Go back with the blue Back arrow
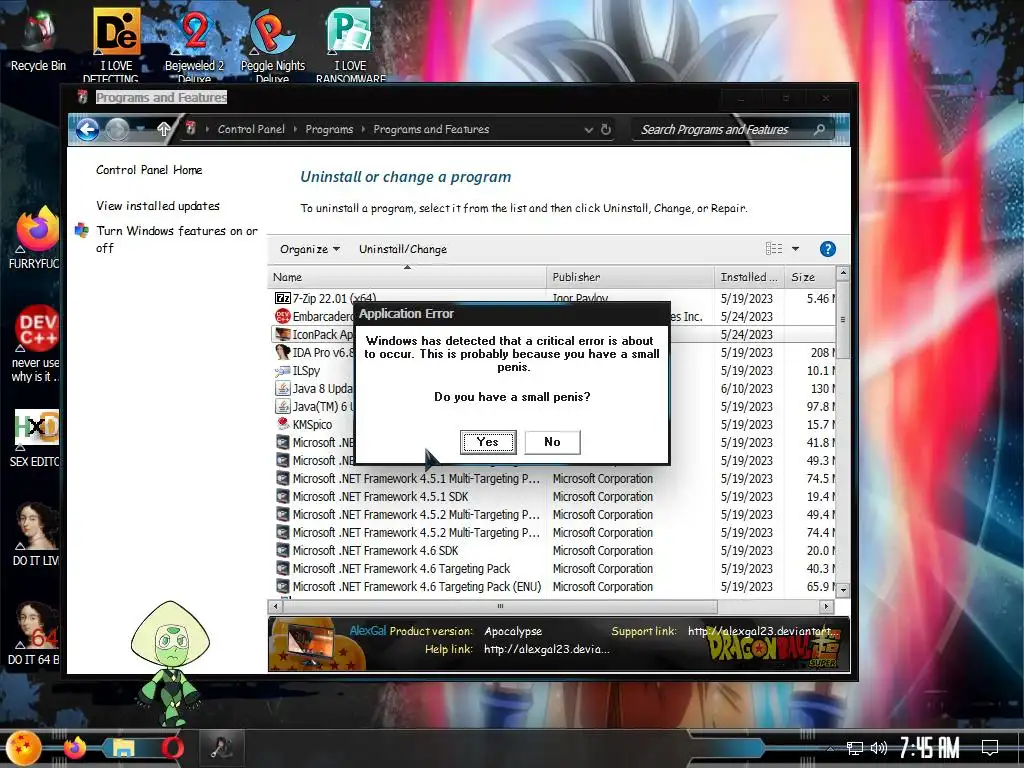 pyautogui.click(x=88, y=129)
